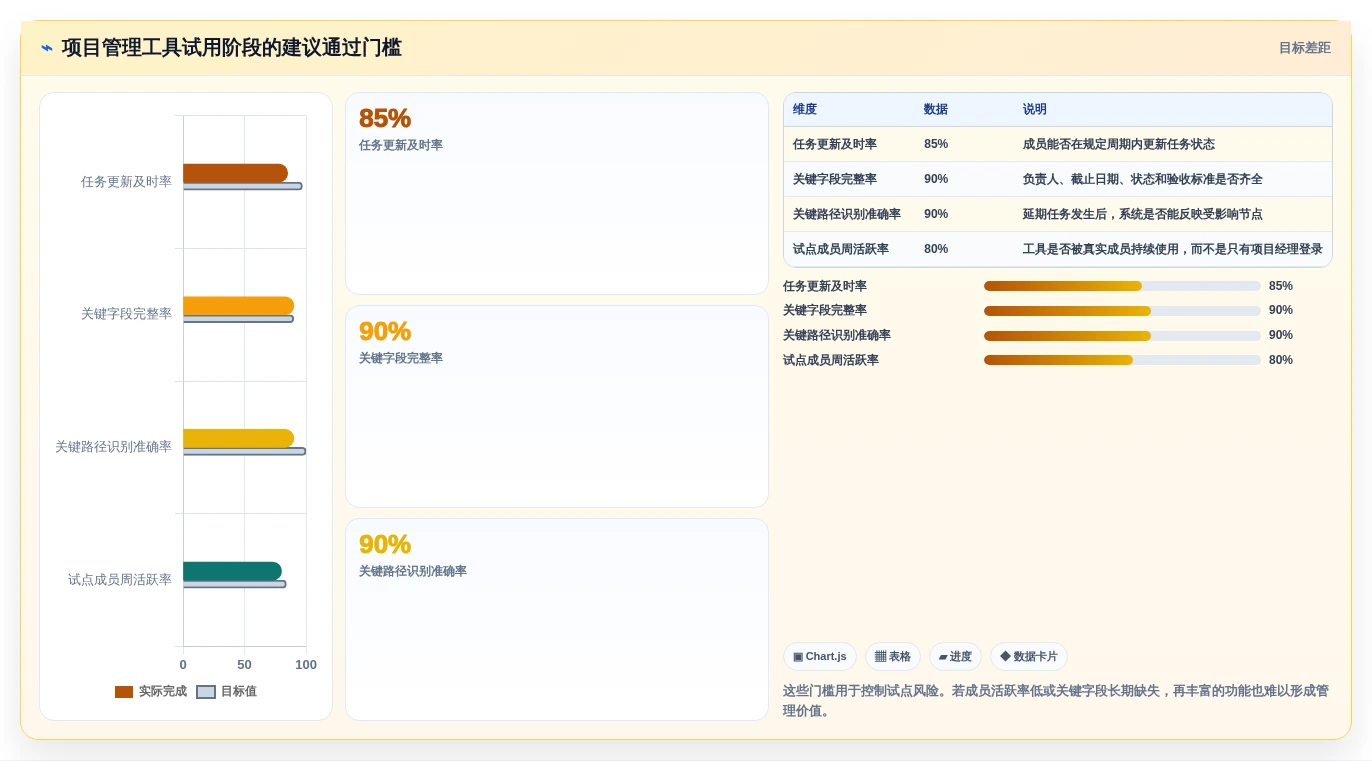
Task: Click the description 成员能否在规定周期内更新任务状态
Action: click(x=1118, y=144)
